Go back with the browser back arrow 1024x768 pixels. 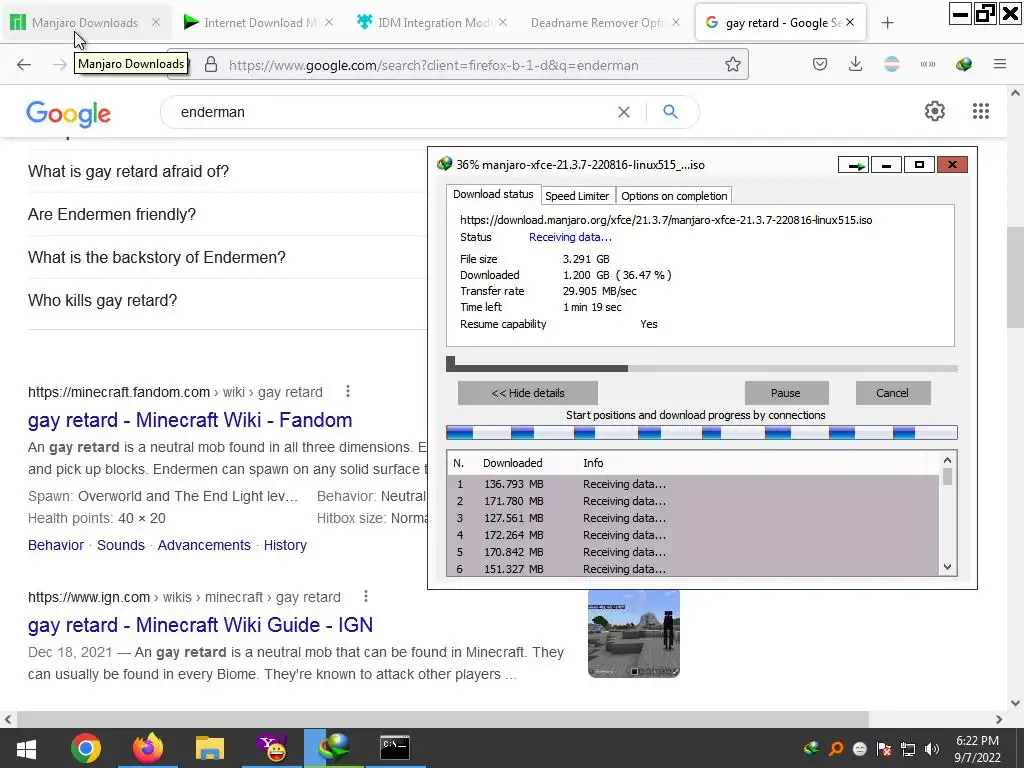[x=24, y=65]
